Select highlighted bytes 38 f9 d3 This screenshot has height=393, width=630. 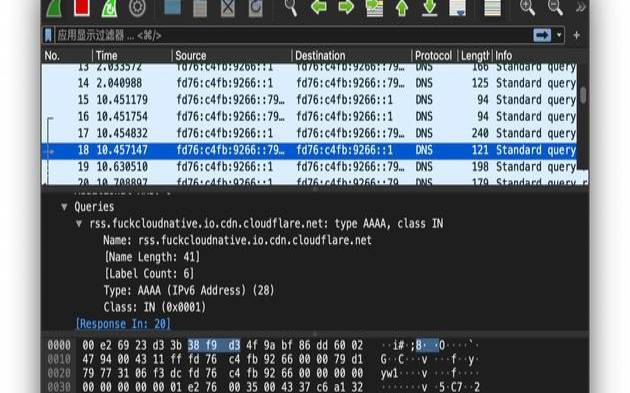[214, 345]
